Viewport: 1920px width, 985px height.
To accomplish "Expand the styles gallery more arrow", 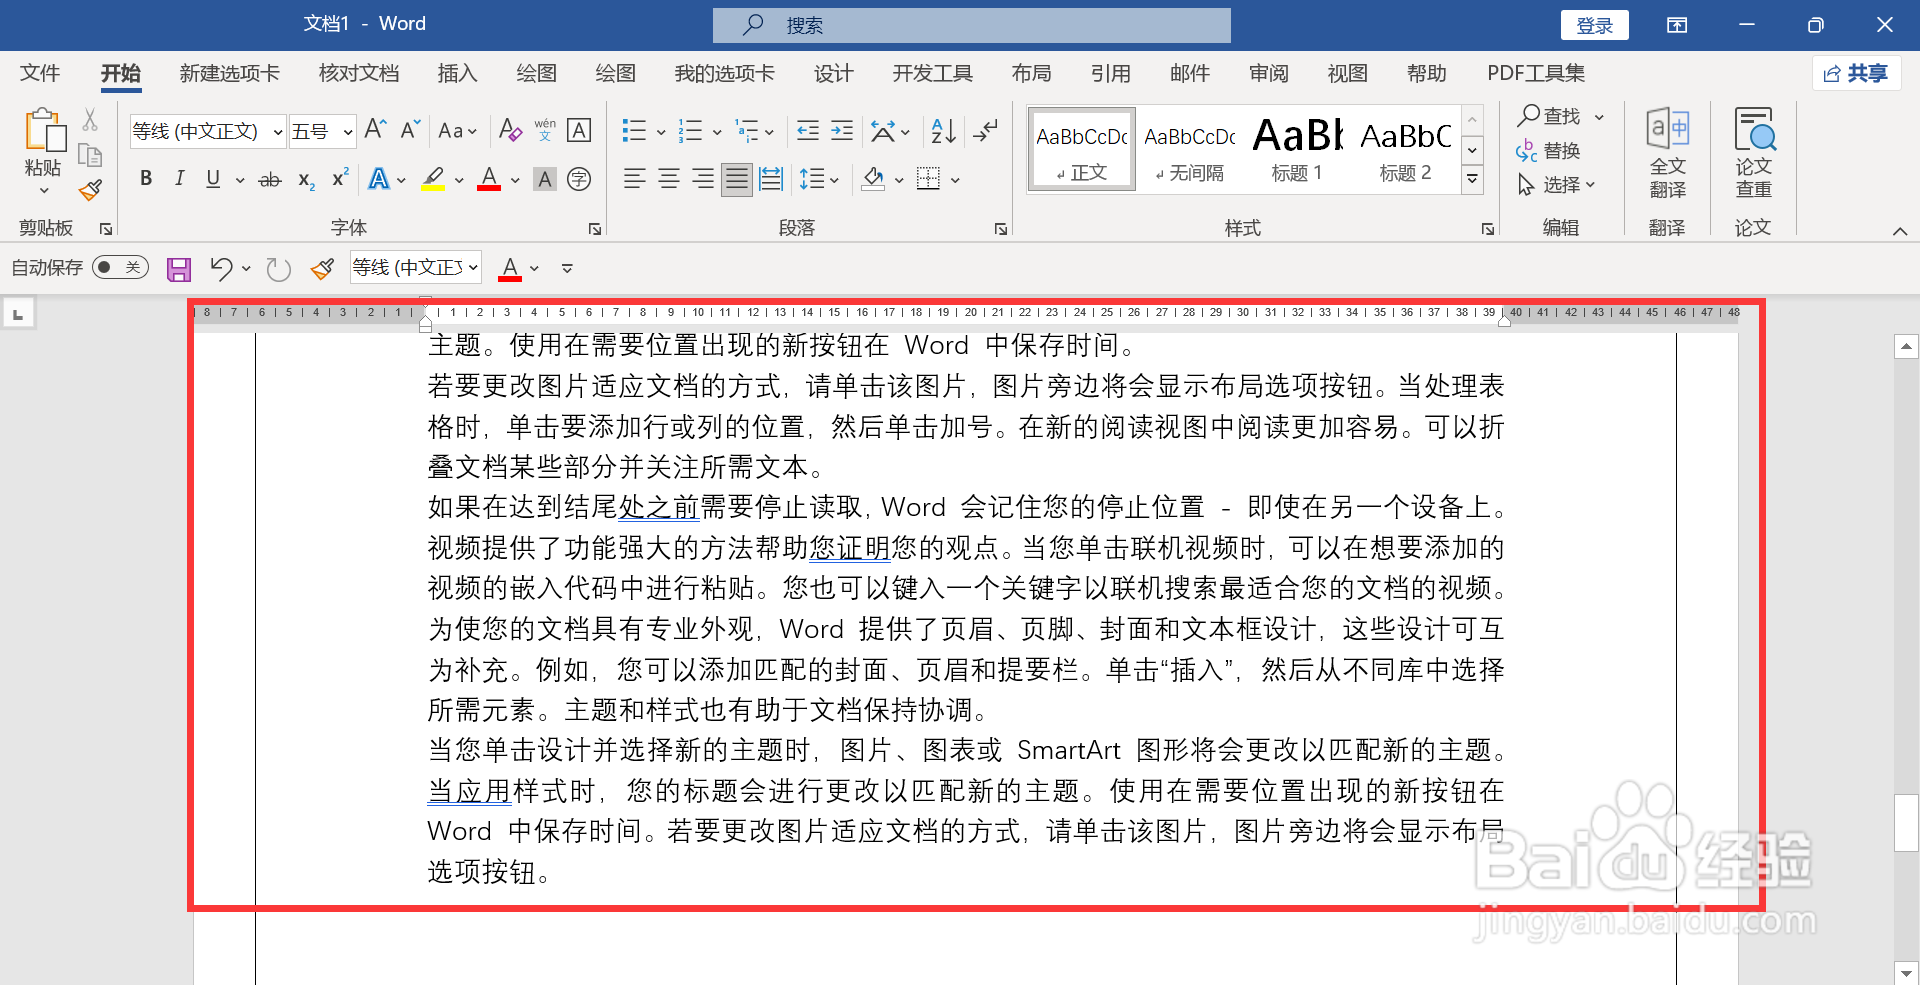I will click(x=1472, y=180).
